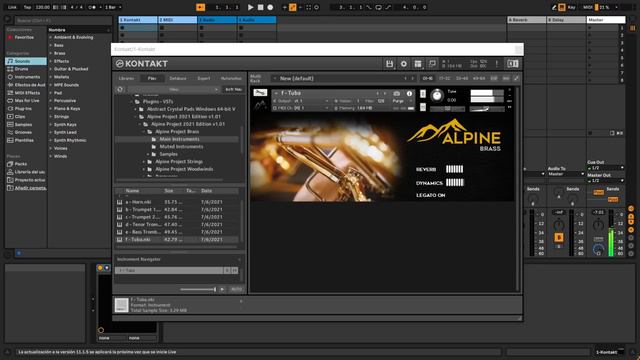Open New (default) multi rack dropdown

(337, 78)
